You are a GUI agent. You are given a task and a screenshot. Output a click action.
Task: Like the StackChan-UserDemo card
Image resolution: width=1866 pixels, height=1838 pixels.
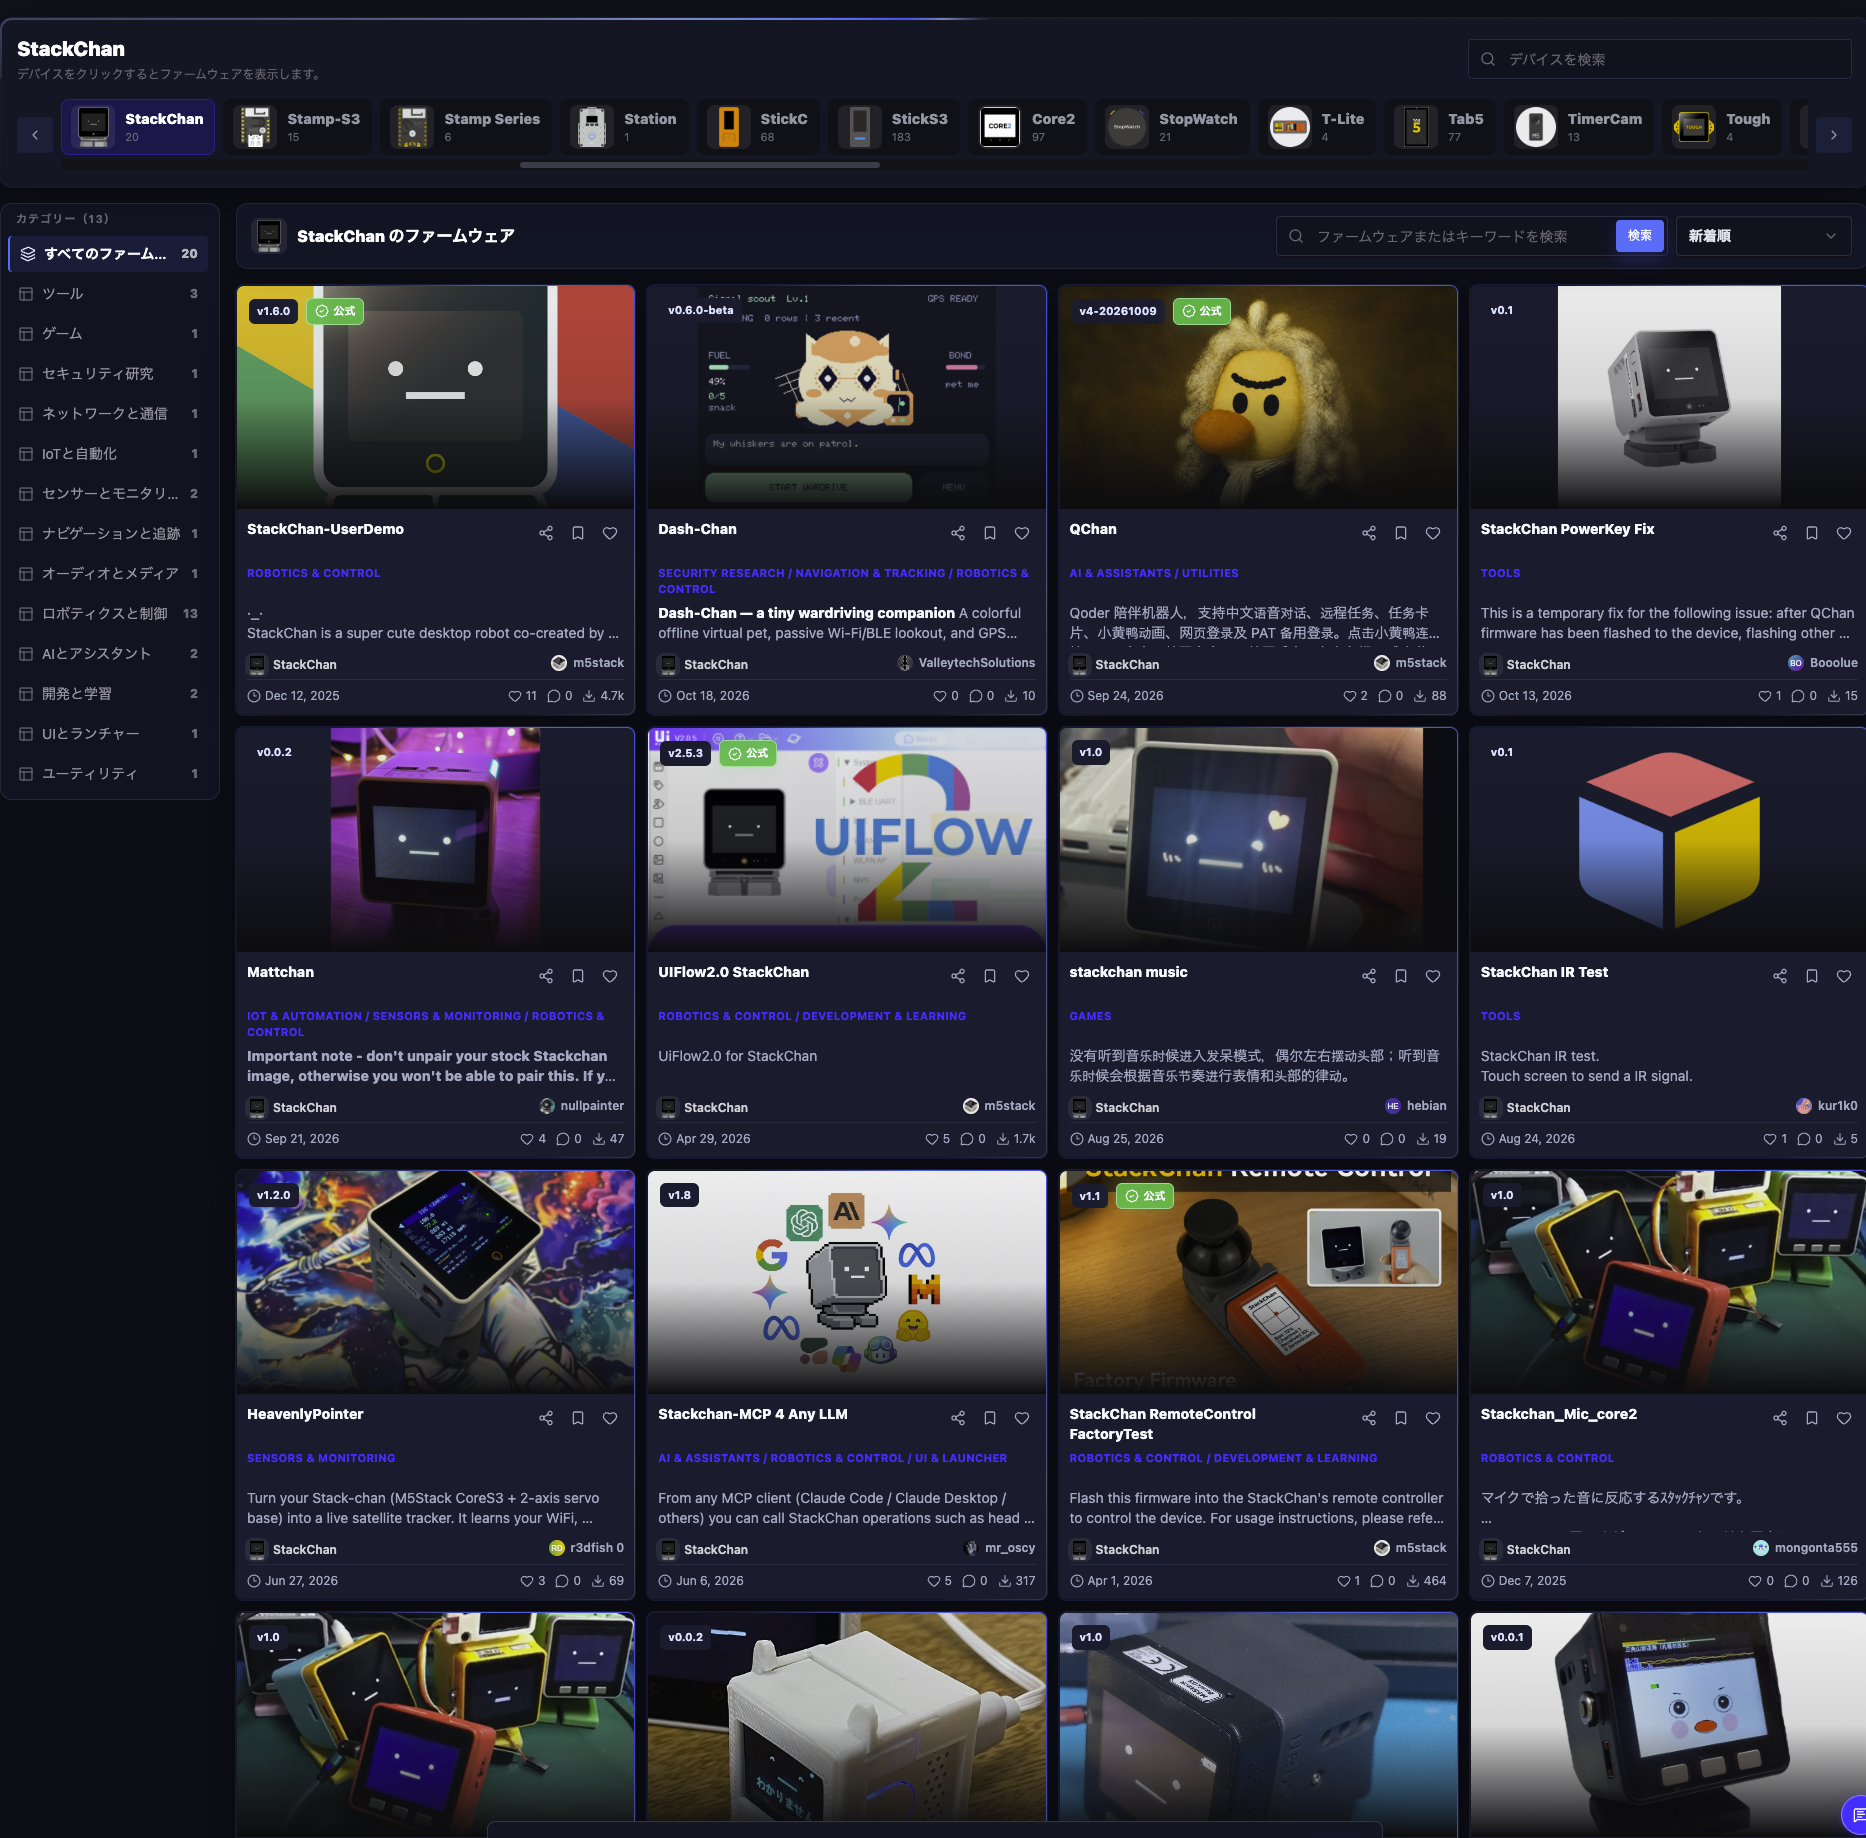610,533
